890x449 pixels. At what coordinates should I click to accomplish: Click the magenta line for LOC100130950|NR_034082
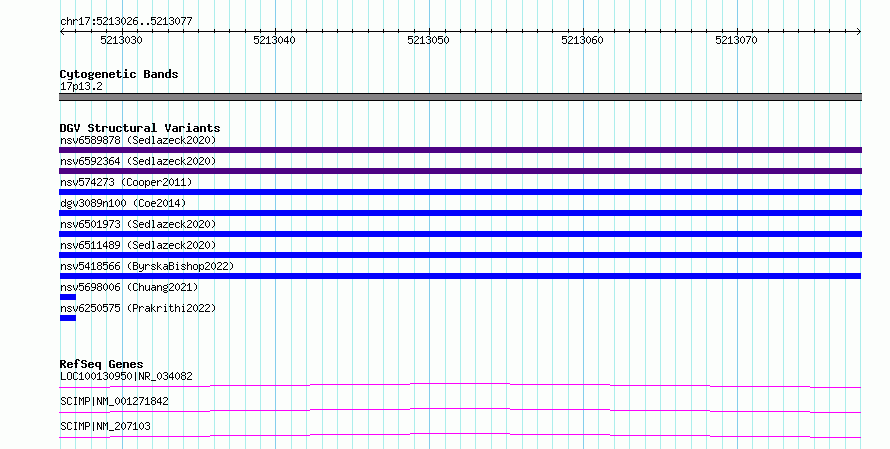pos(460,386)
